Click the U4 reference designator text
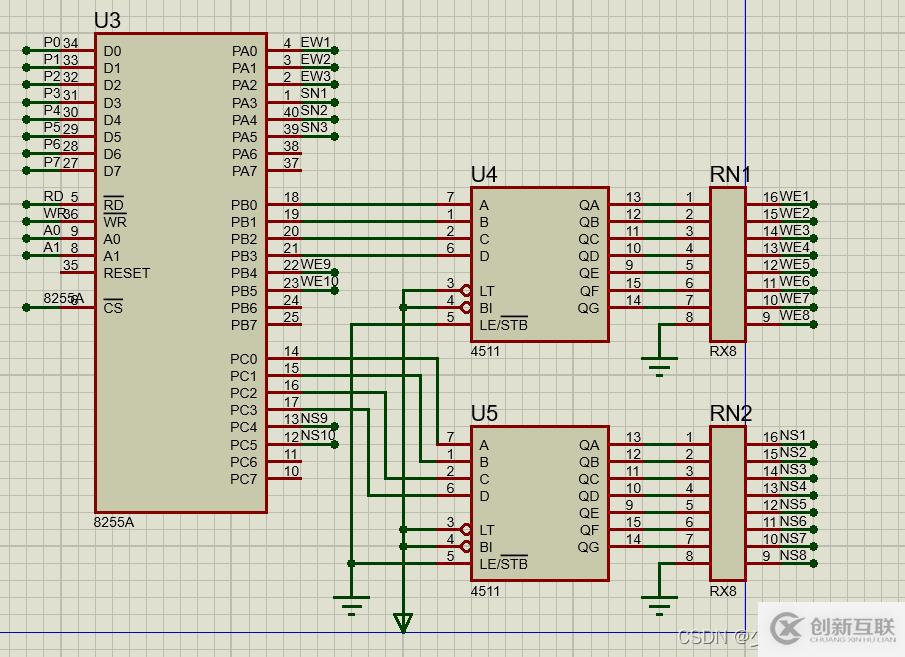This screenshot has width=905, height=657. click(484, 174)
